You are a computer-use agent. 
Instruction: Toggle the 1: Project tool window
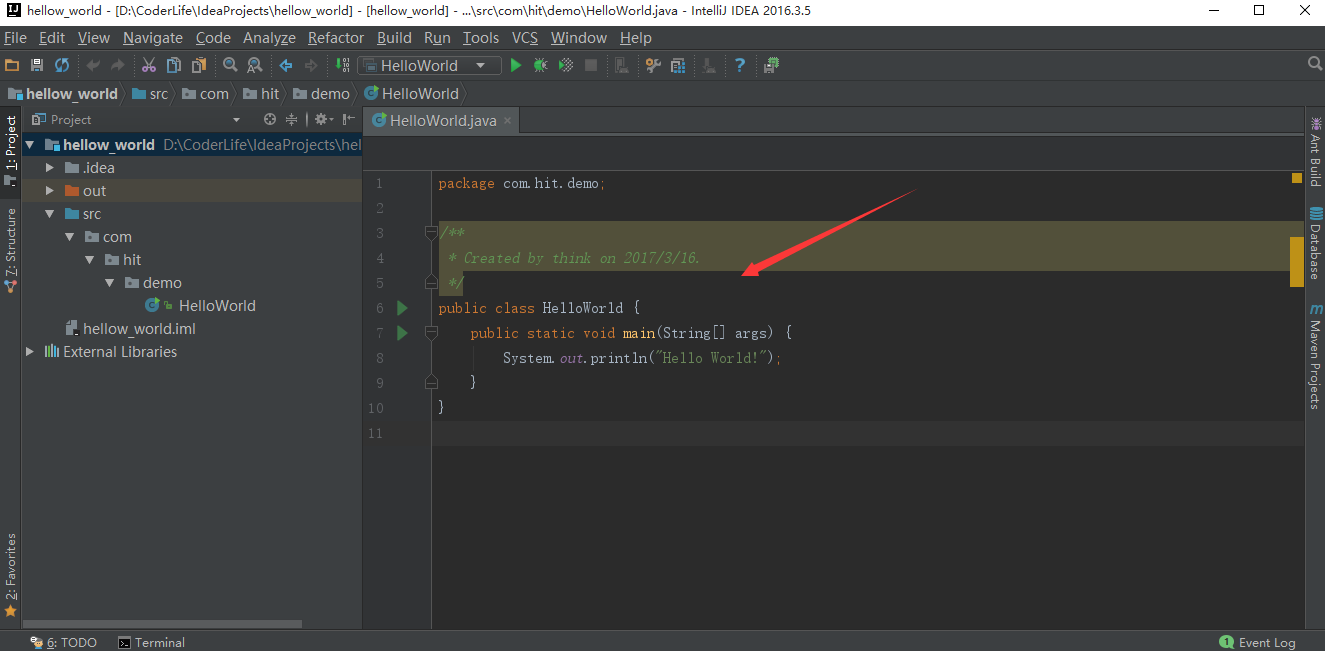coord(11,150)
